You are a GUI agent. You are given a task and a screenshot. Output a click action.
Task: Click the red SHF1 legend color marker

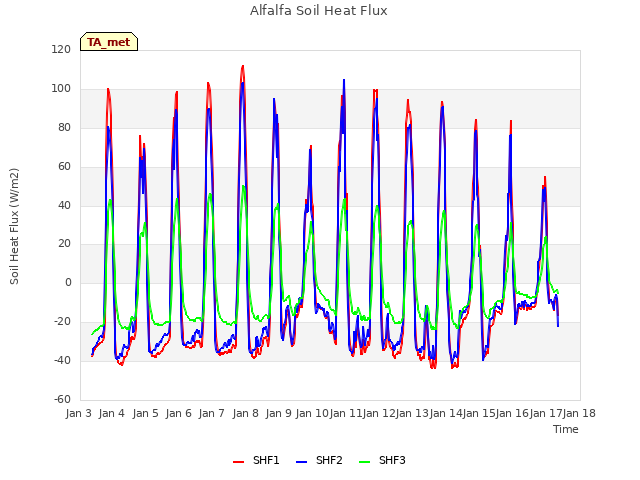click(x=238, y=462)
